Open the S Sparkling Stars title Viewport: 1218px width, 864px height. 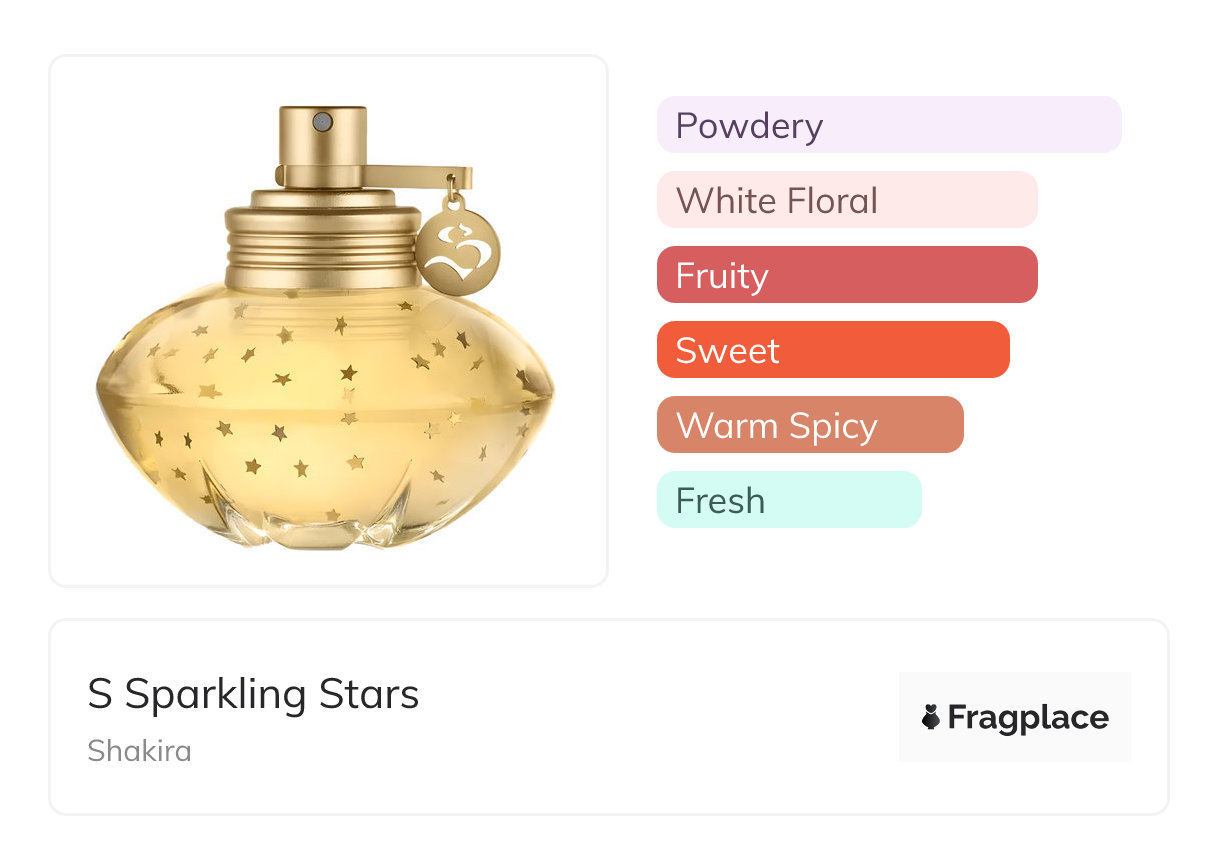point(253,695)
